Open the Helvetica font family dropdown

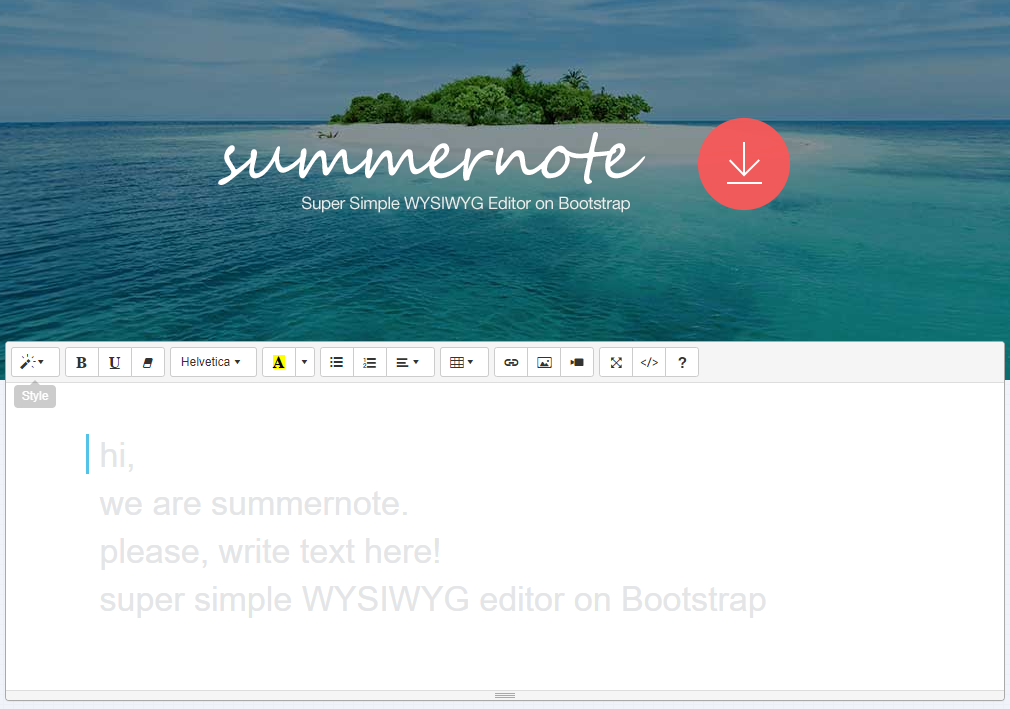pyautogui.click(x=213, y=362)
